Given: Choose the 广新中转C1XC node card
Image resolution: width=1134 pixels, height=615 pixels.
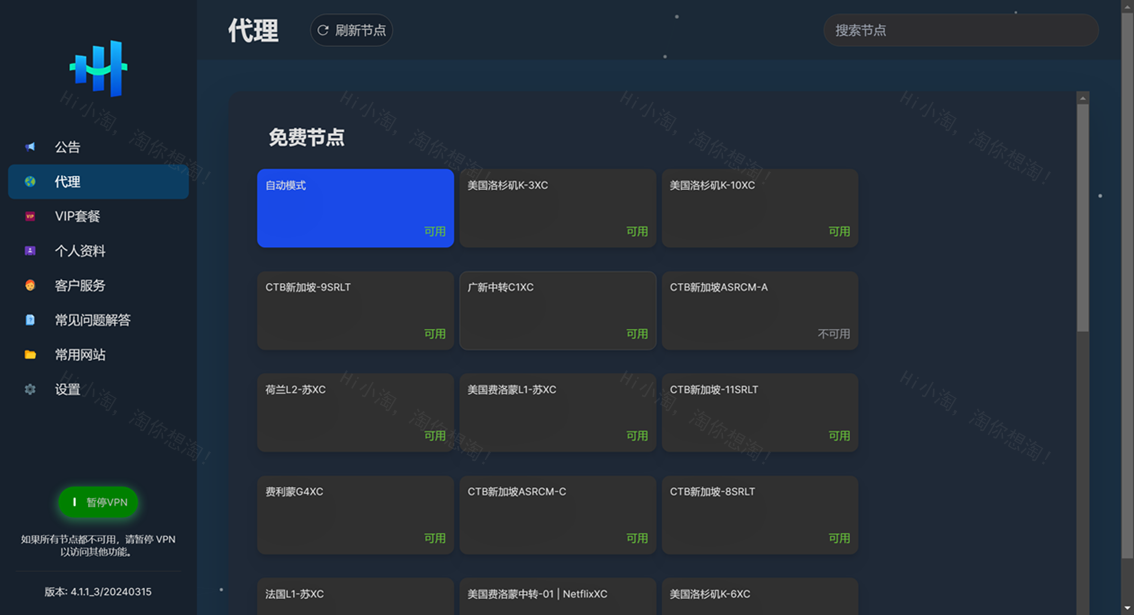Looking at the screenshot, I should pyautogui.click(x=557, y=310).
